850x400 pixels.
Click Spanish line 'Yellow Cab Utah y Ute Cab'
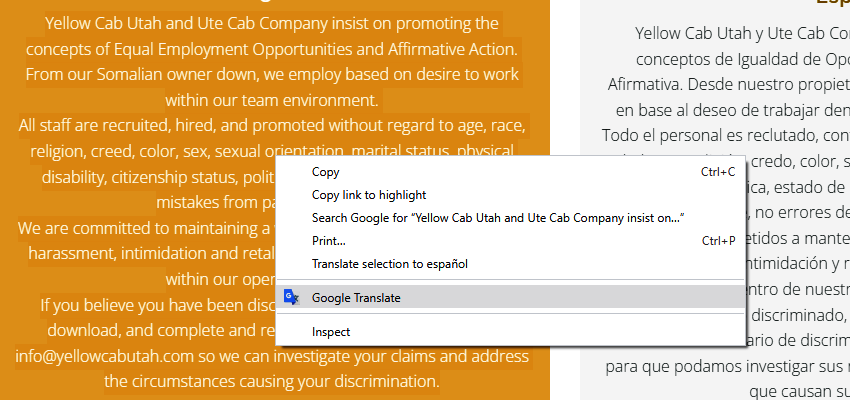tap(743, 33)
